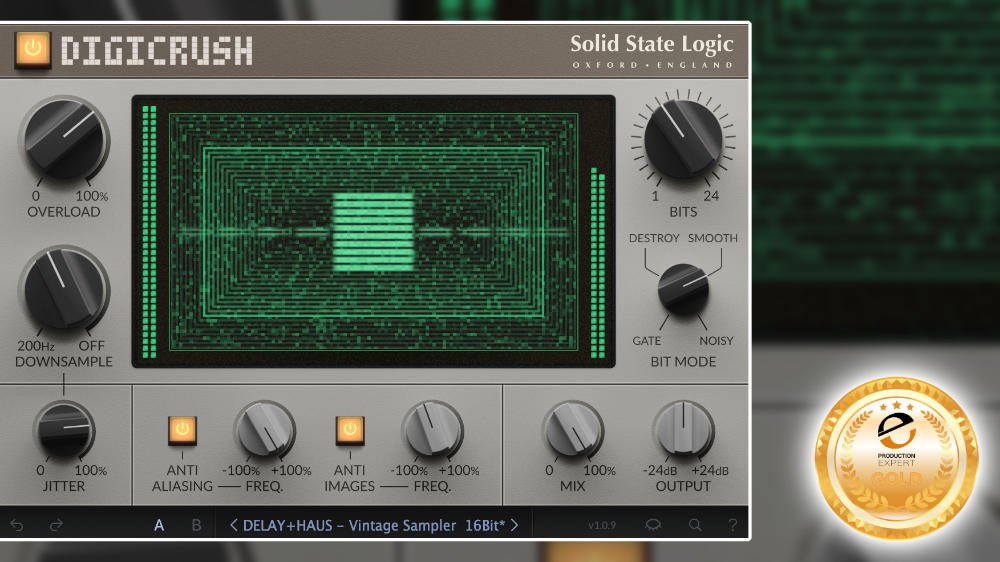Go to next preset with right chevron

[514, 525]
